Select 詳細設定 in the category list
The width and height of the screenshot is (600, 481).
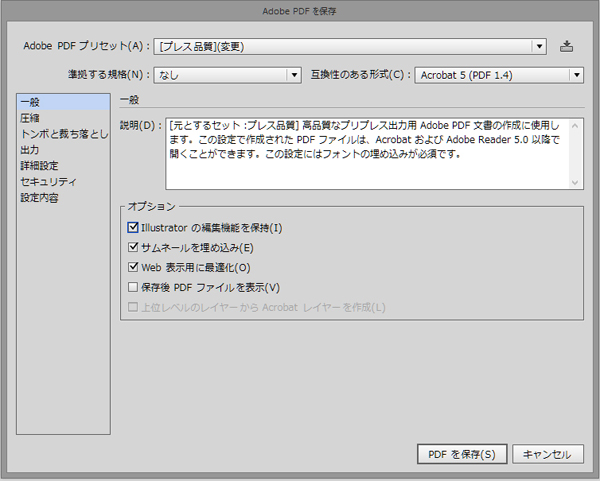click(x=64, y=166)
